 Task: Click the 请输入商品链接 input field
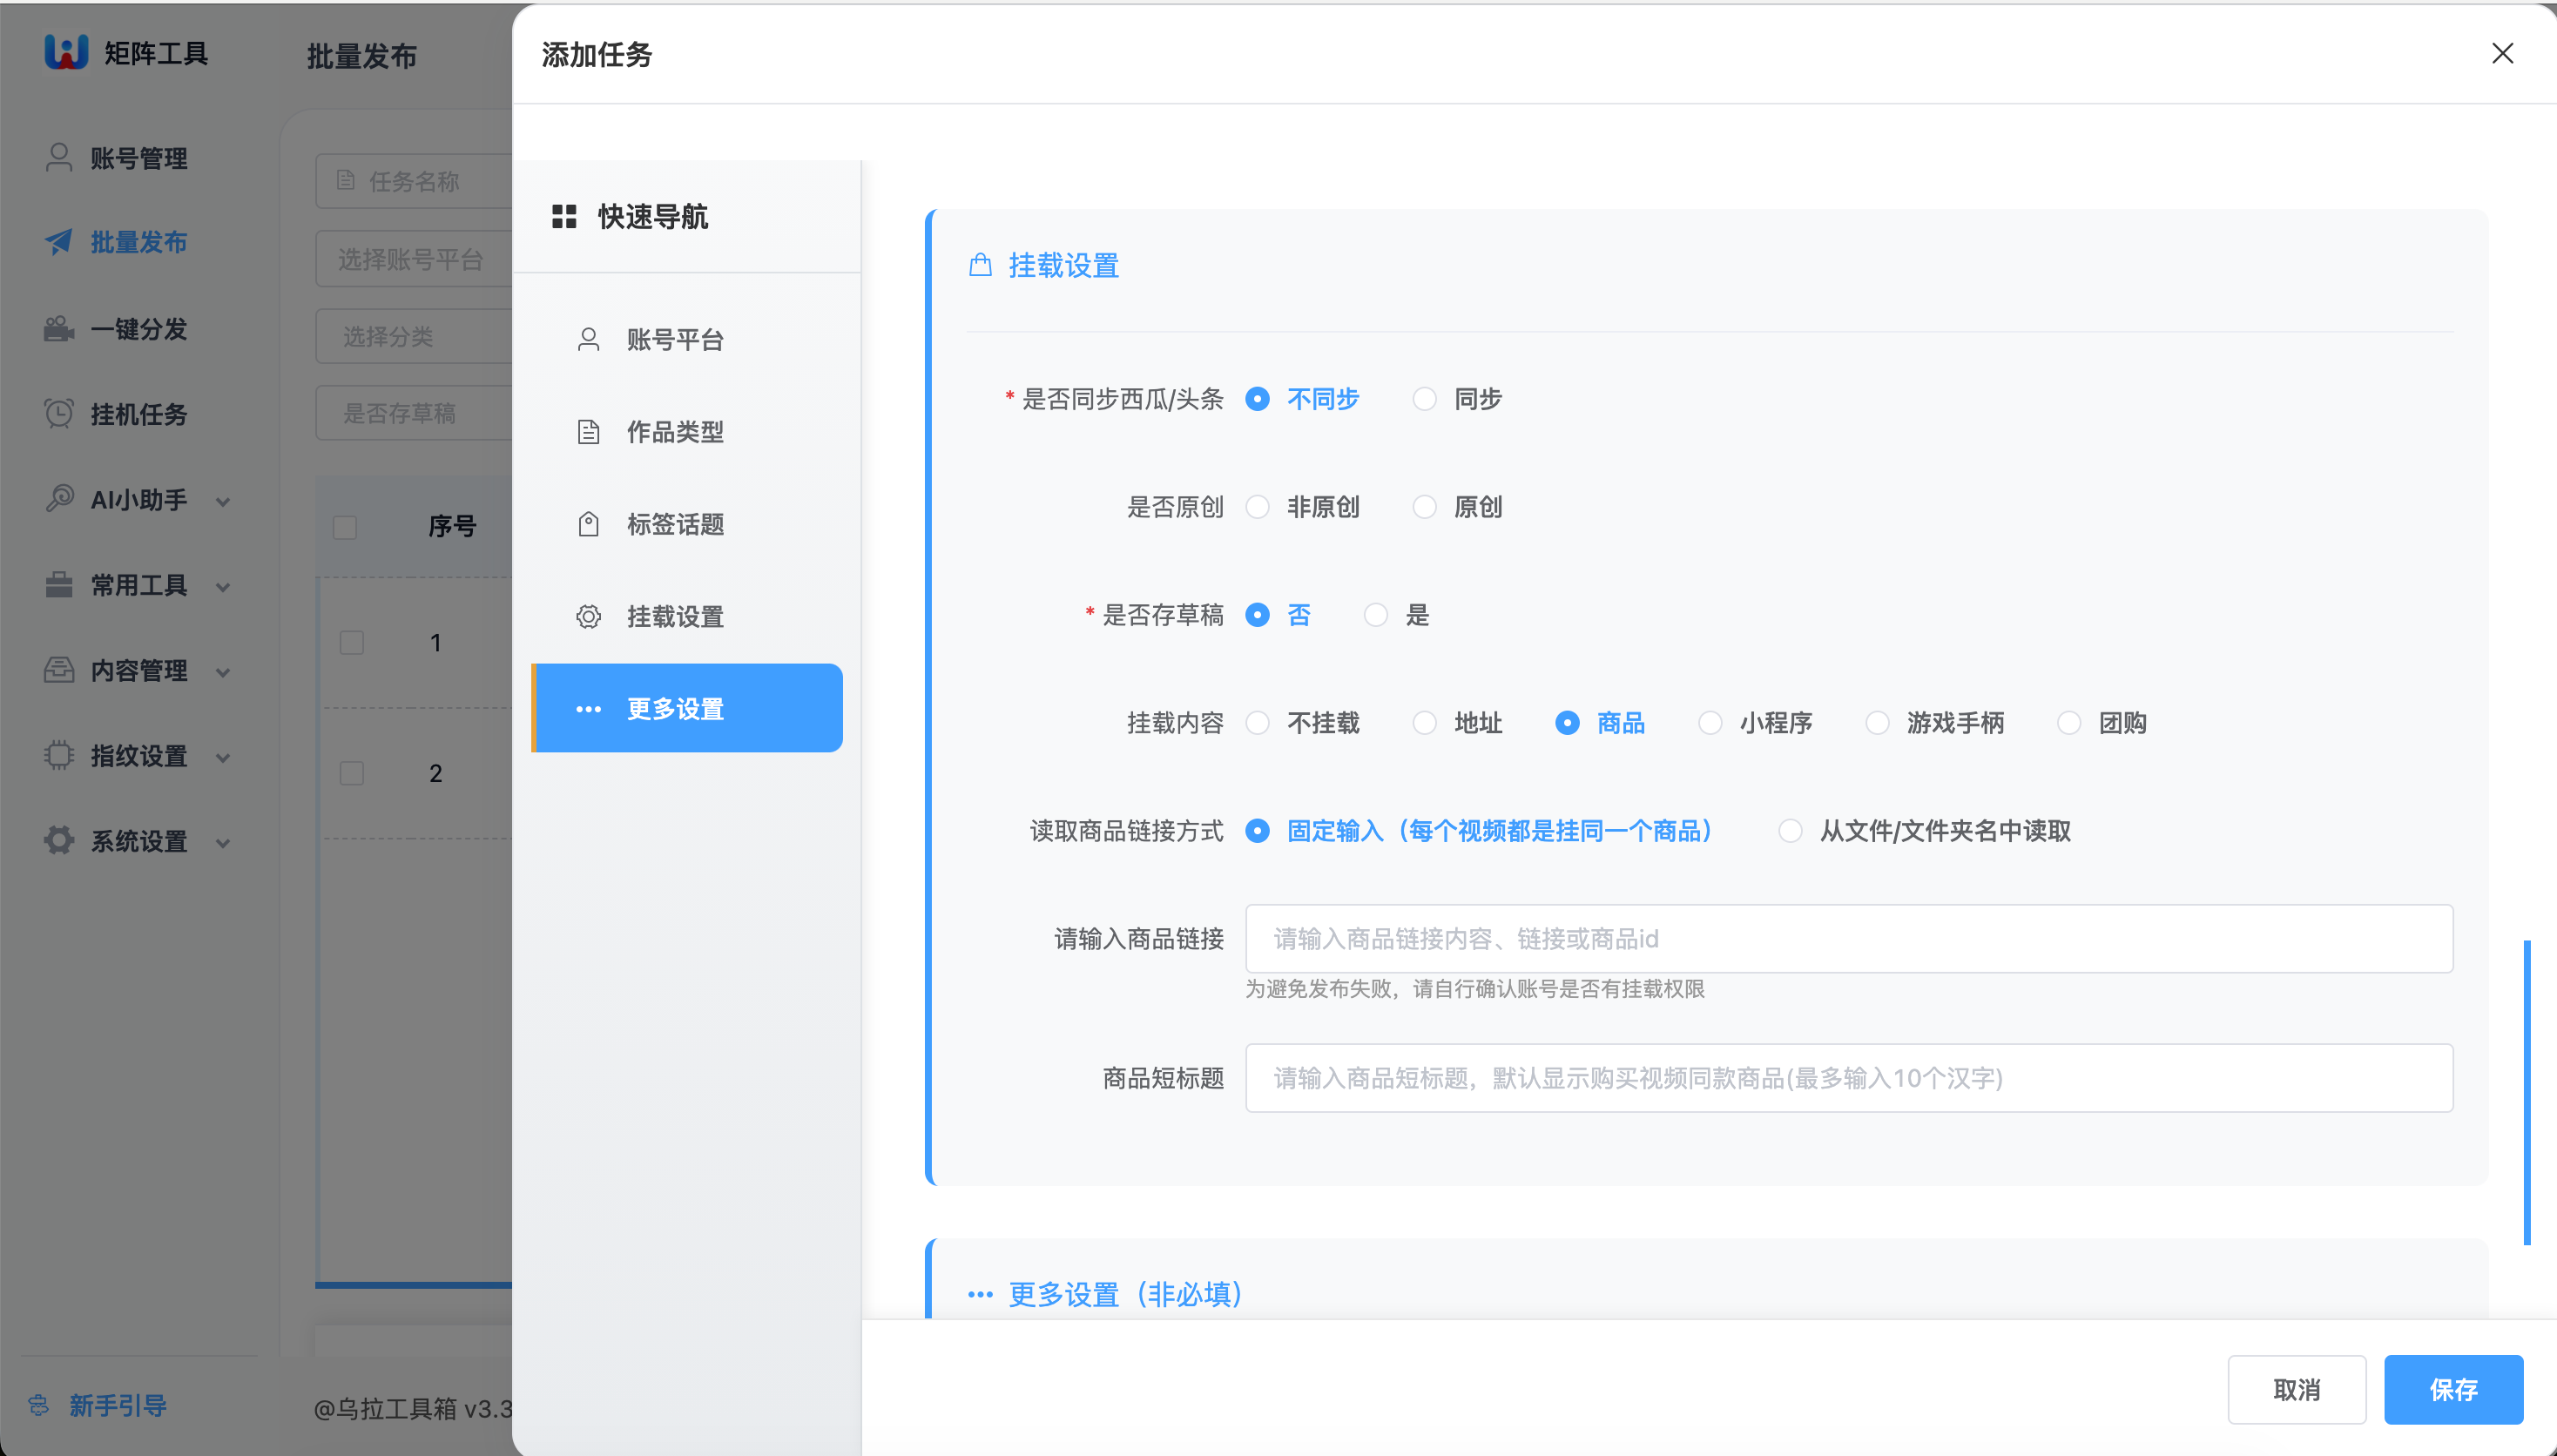pyautogui.click(x=1848, y=938)
